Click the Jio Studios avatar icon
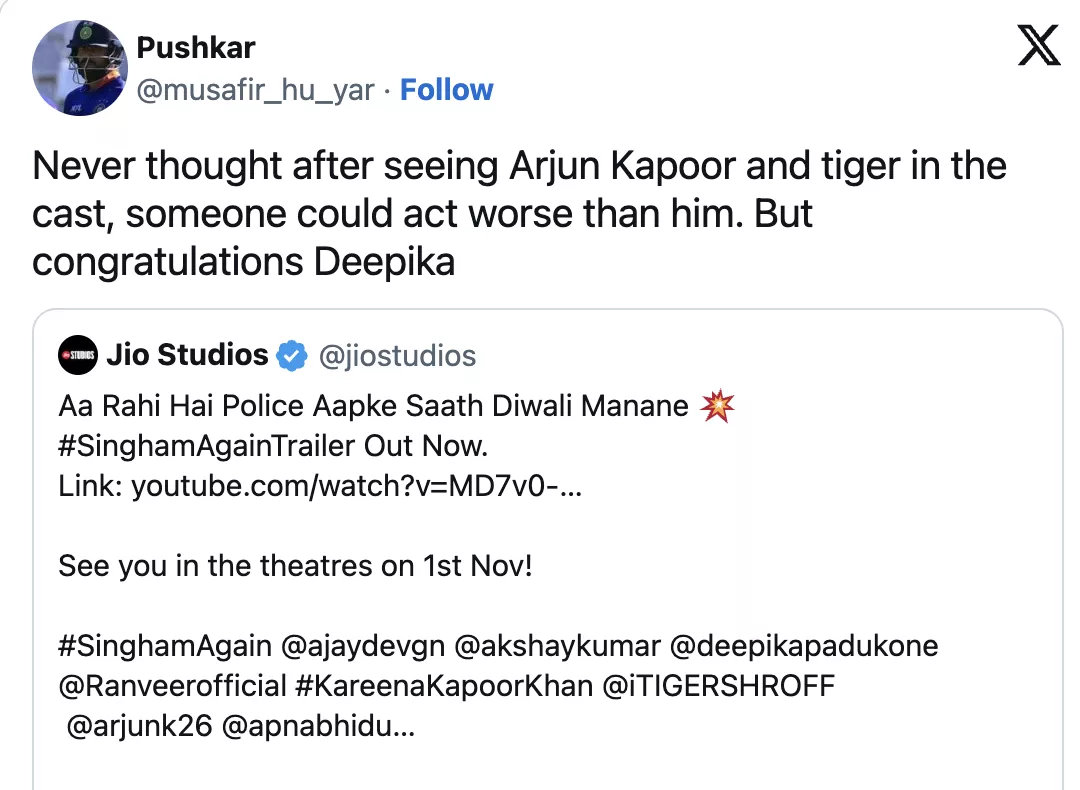Screen dimensions: 1080x790 point(77,355)
